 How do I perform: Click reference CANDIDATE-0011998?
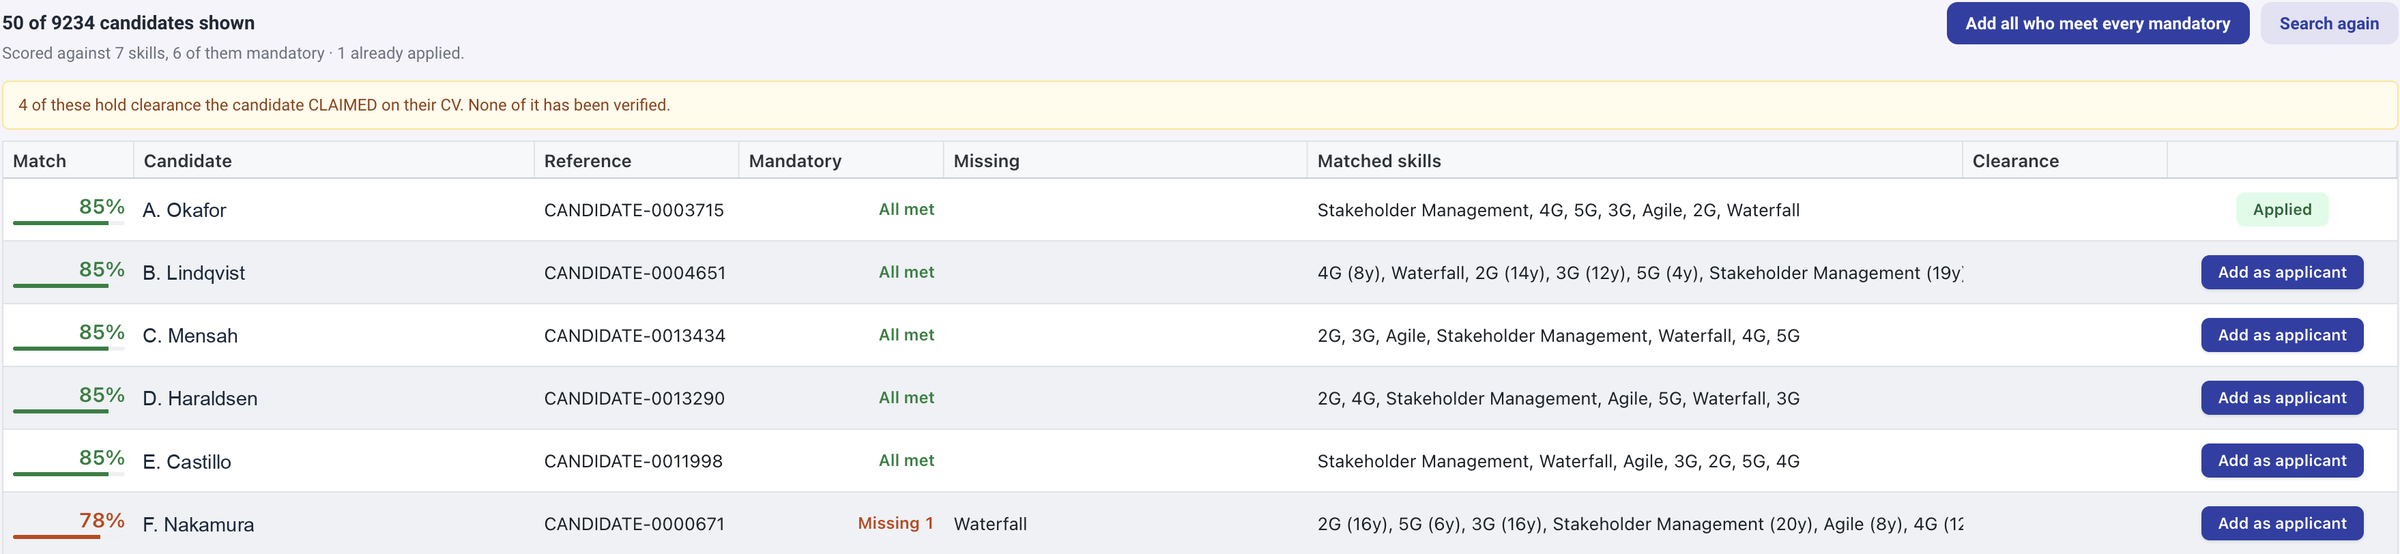point(633,461)
